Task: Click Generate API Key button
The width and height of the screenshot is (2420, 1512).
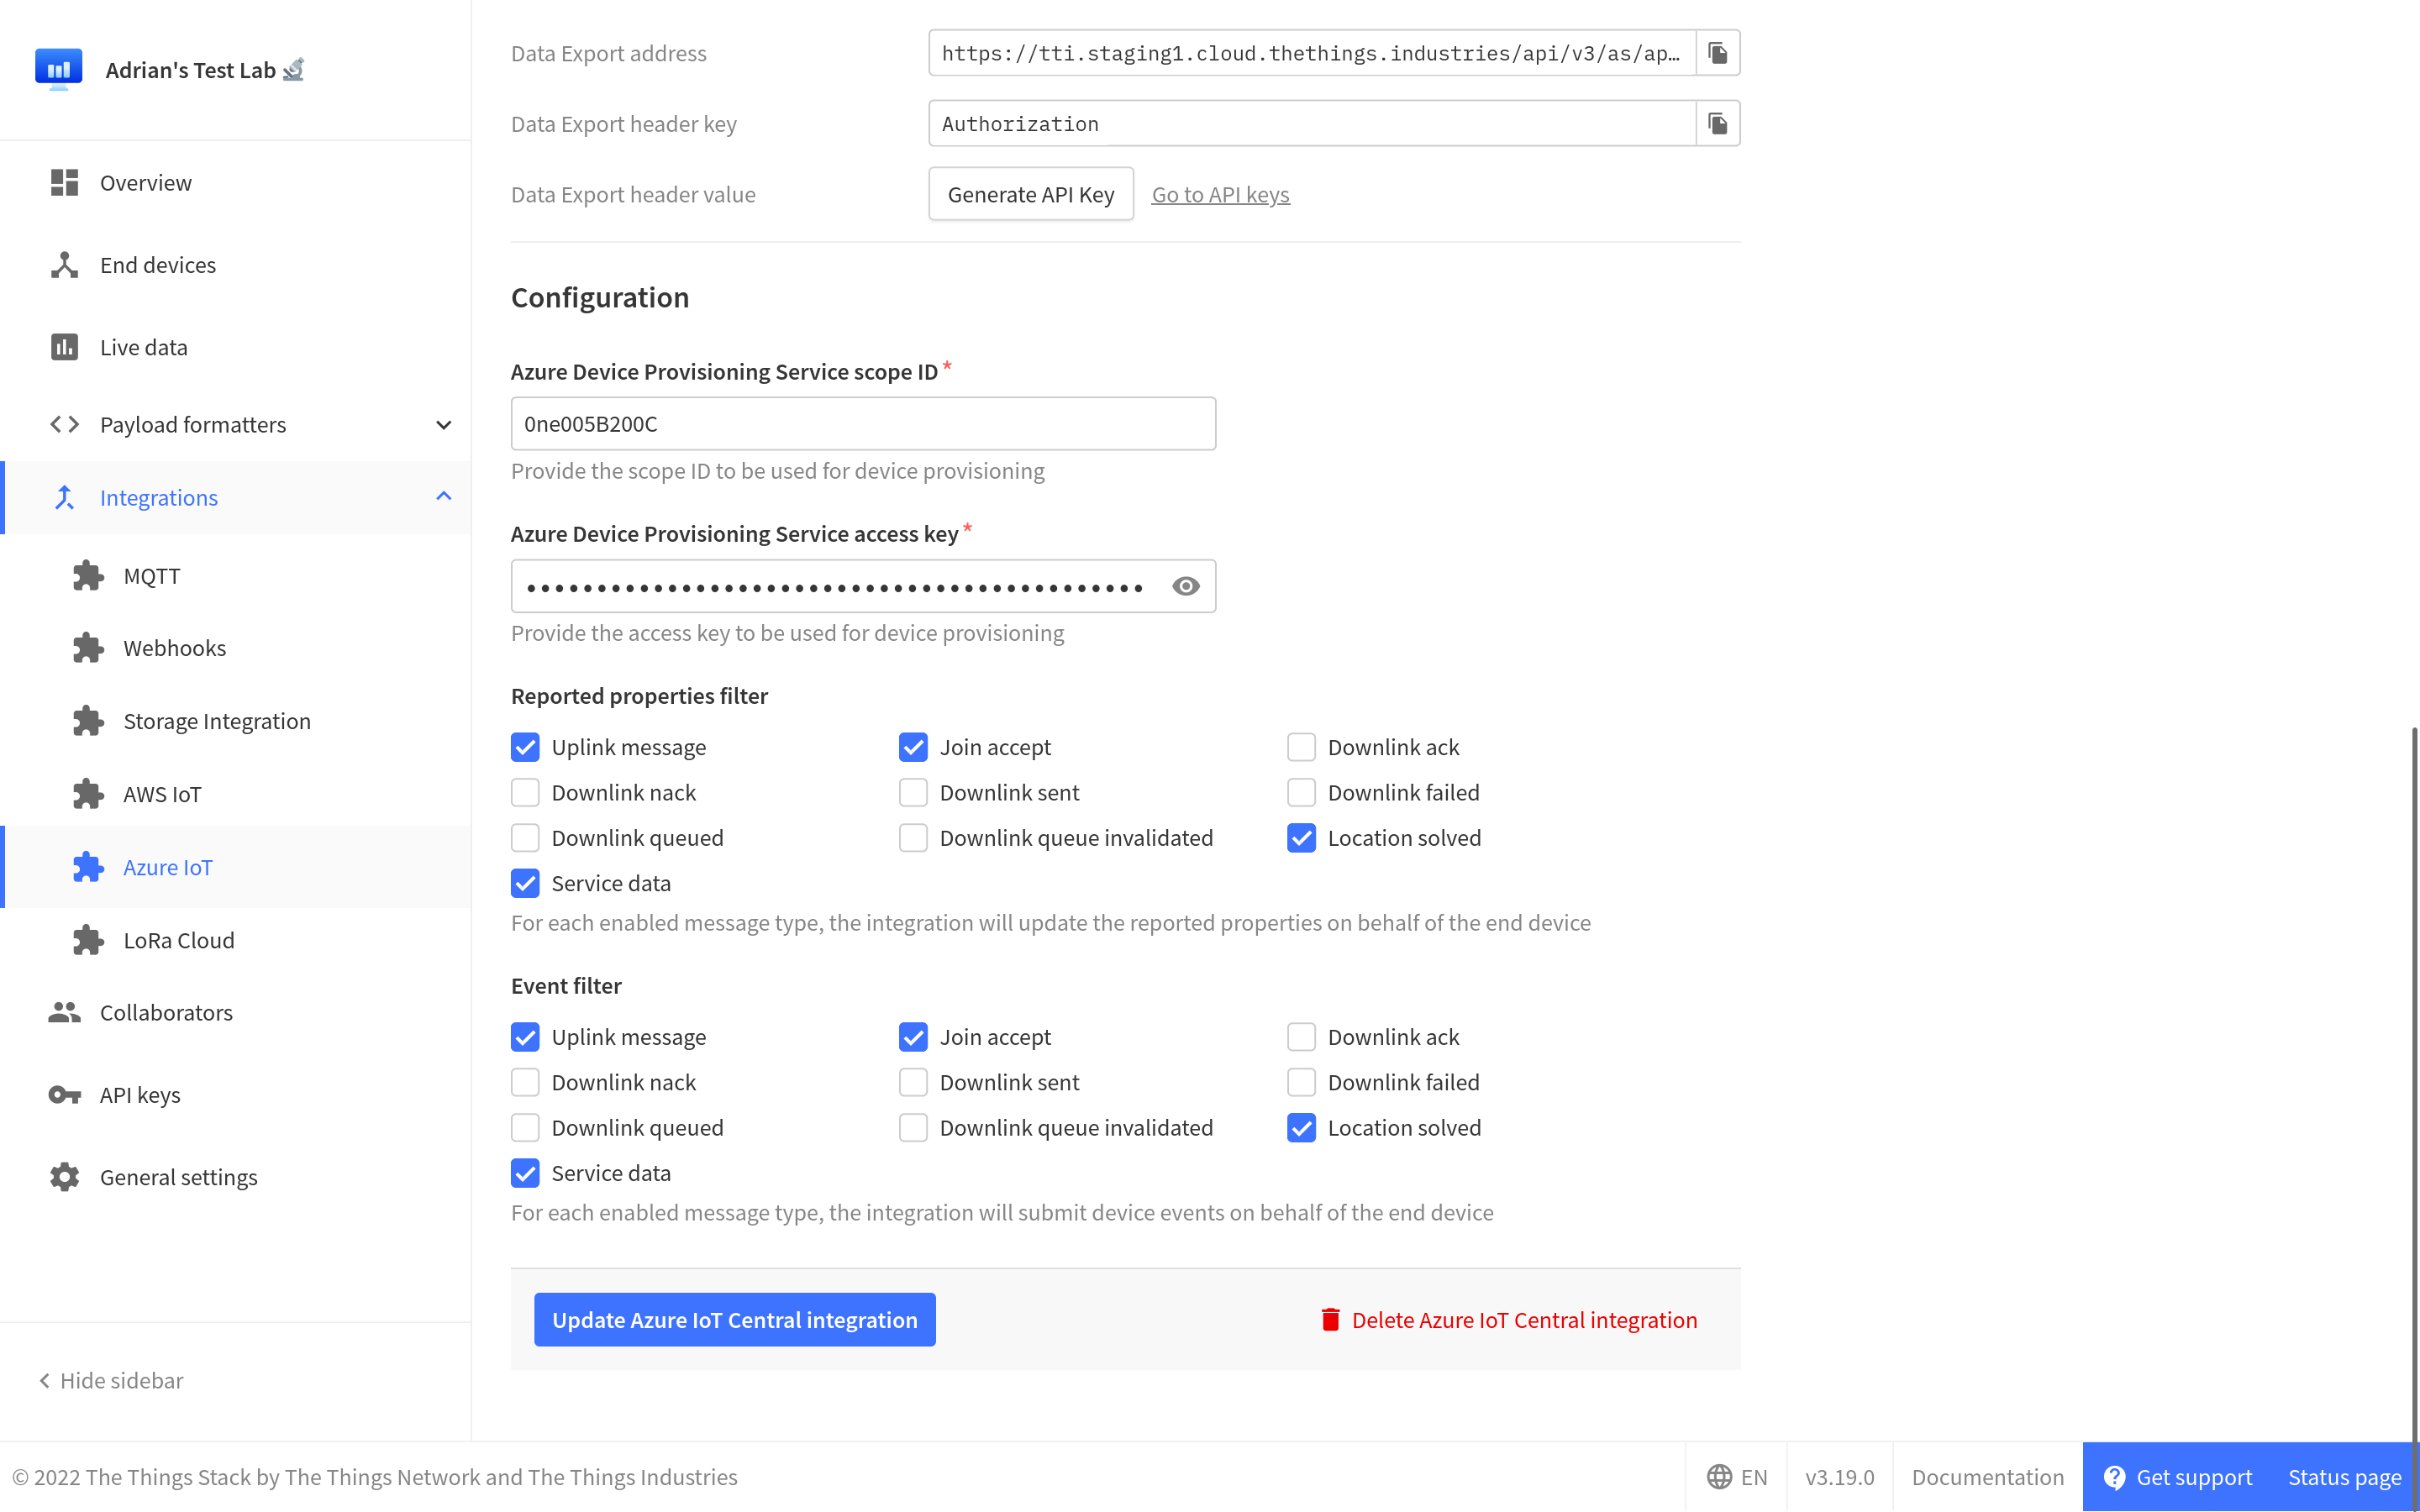Action: pyautogui.click(x=1029, y=193)
